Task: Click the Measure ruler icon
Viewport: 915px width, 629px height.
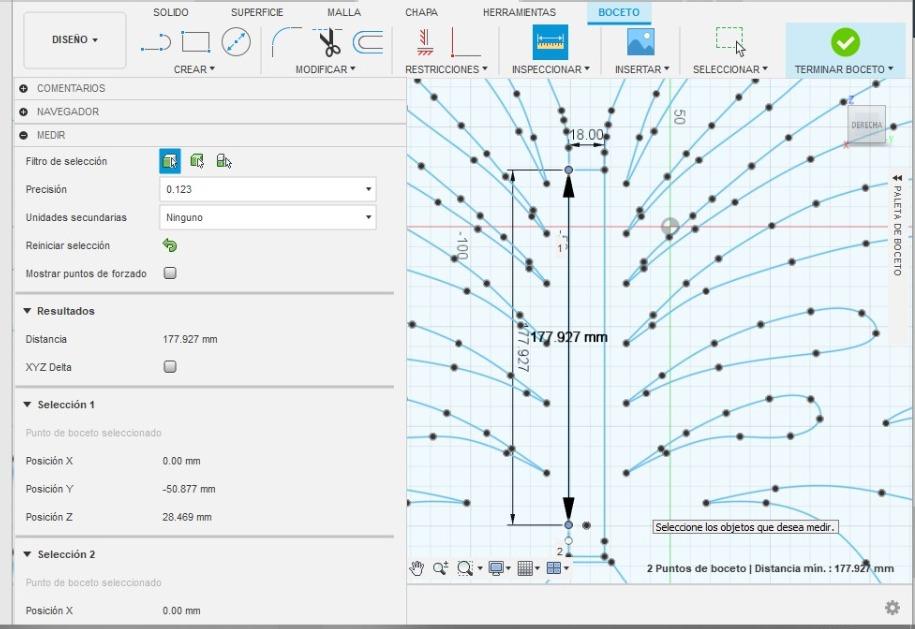Action: (x=550, y=42)
